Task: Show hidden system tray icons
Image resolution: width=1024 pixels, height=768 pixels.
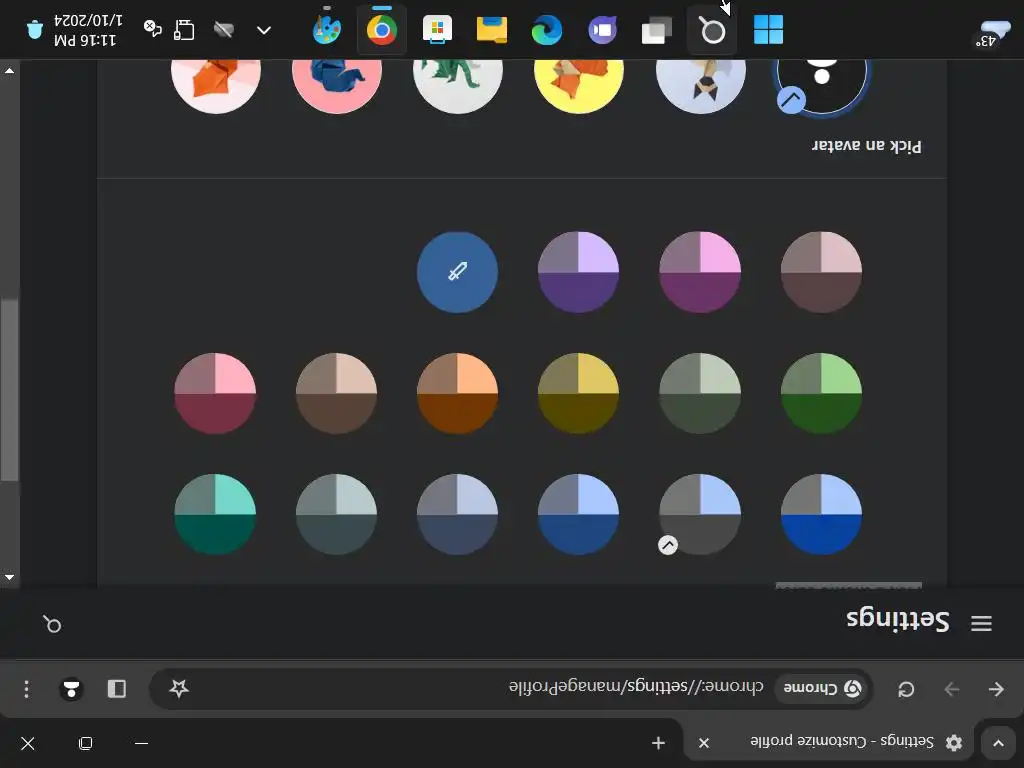Action: [x=264, y=30]
